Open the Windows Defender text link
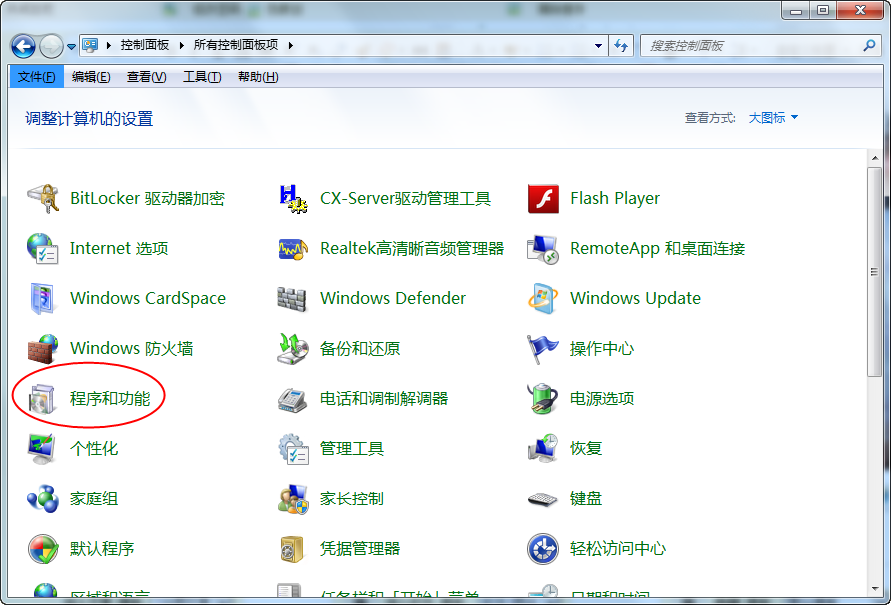The image size is (891, 605). click(393, 298)
